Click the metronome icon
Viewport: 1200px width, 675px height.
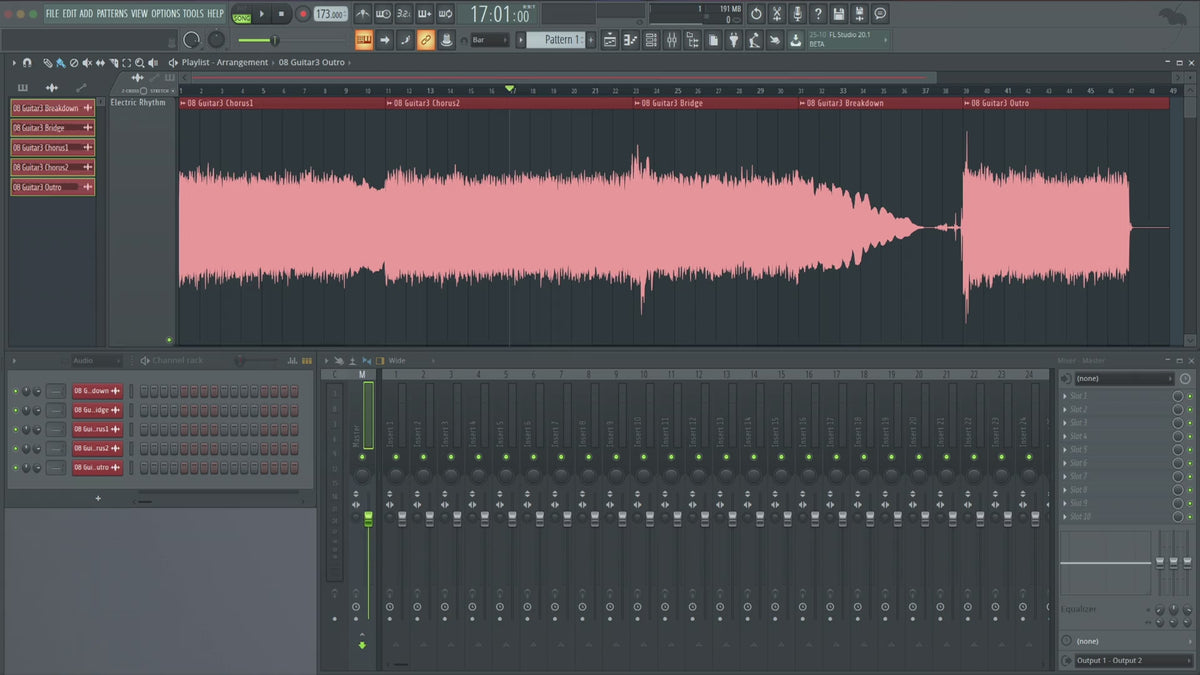pyautogui.click(x=362, y=14)
